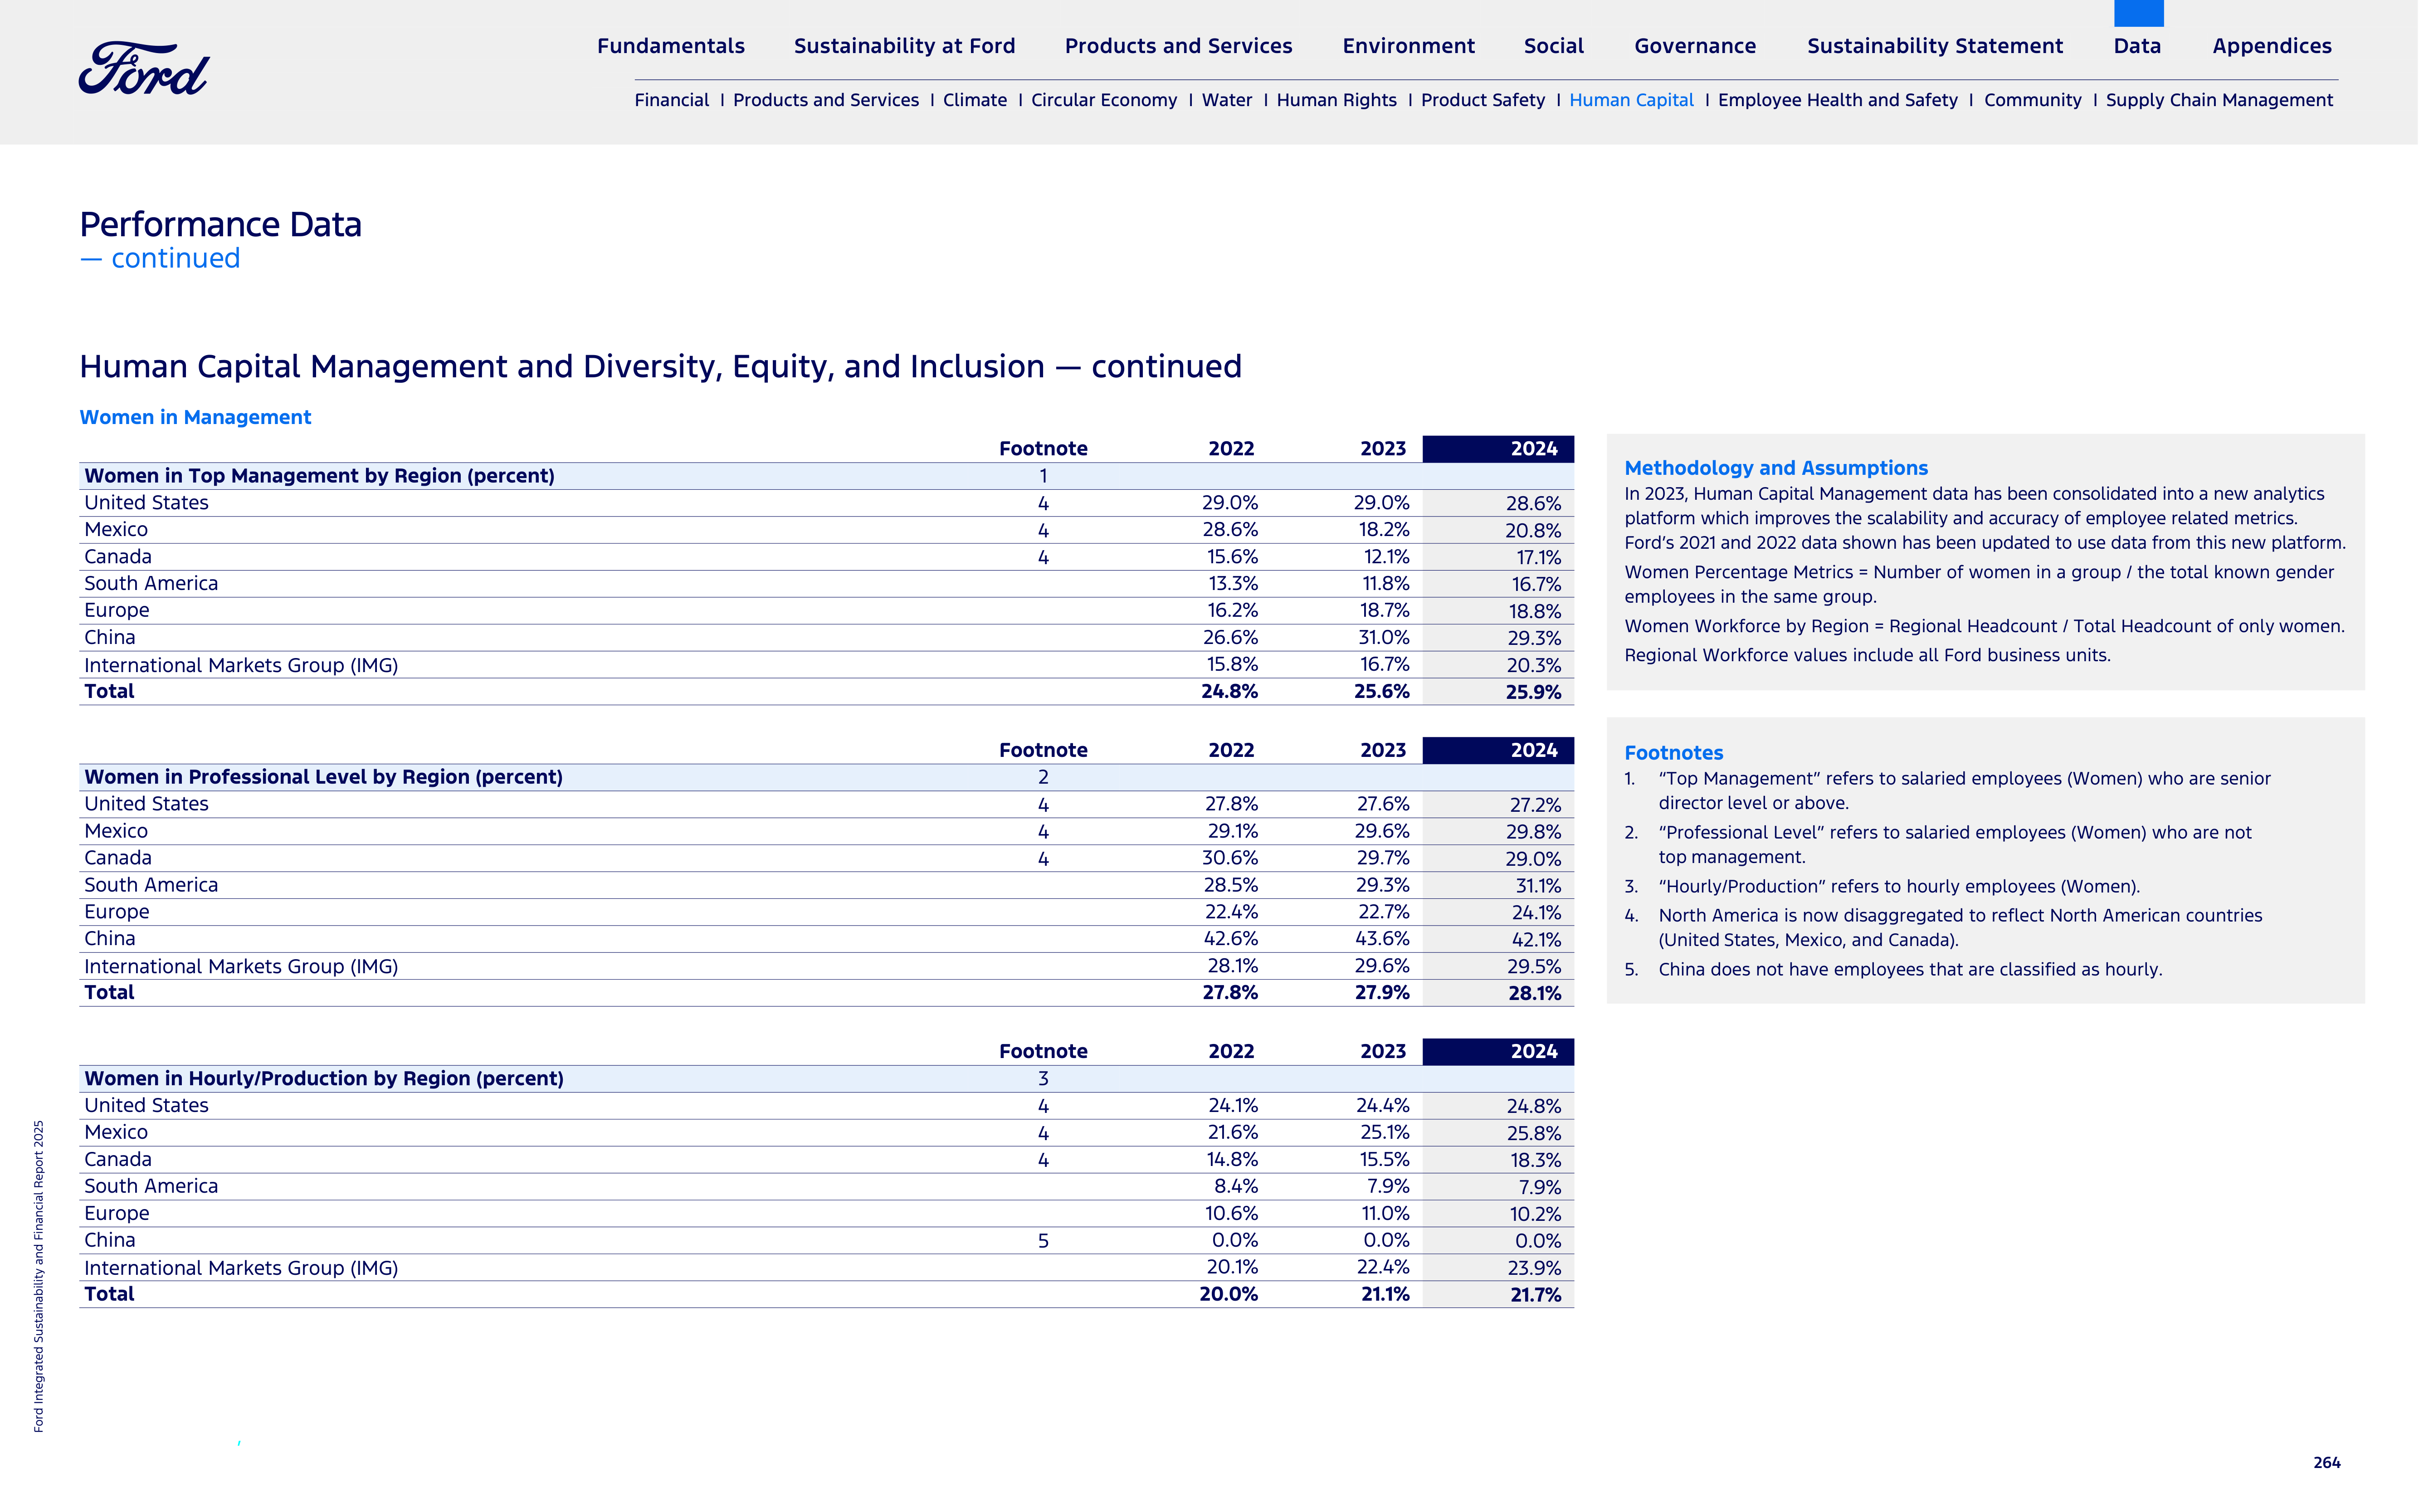Select the Top Management 2024 column header
The height and width of the screenshot is (1512, 2419).
point(1497,449)
